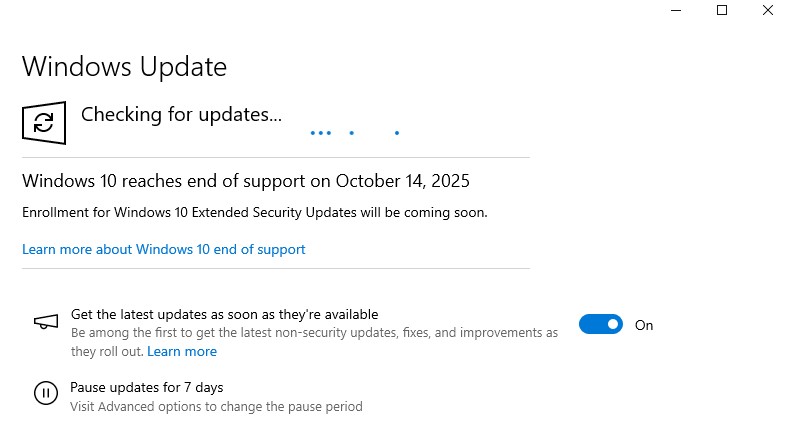786x434 pixels.
Task: Click the Windows Update page heading
Action: coord(124,67)
